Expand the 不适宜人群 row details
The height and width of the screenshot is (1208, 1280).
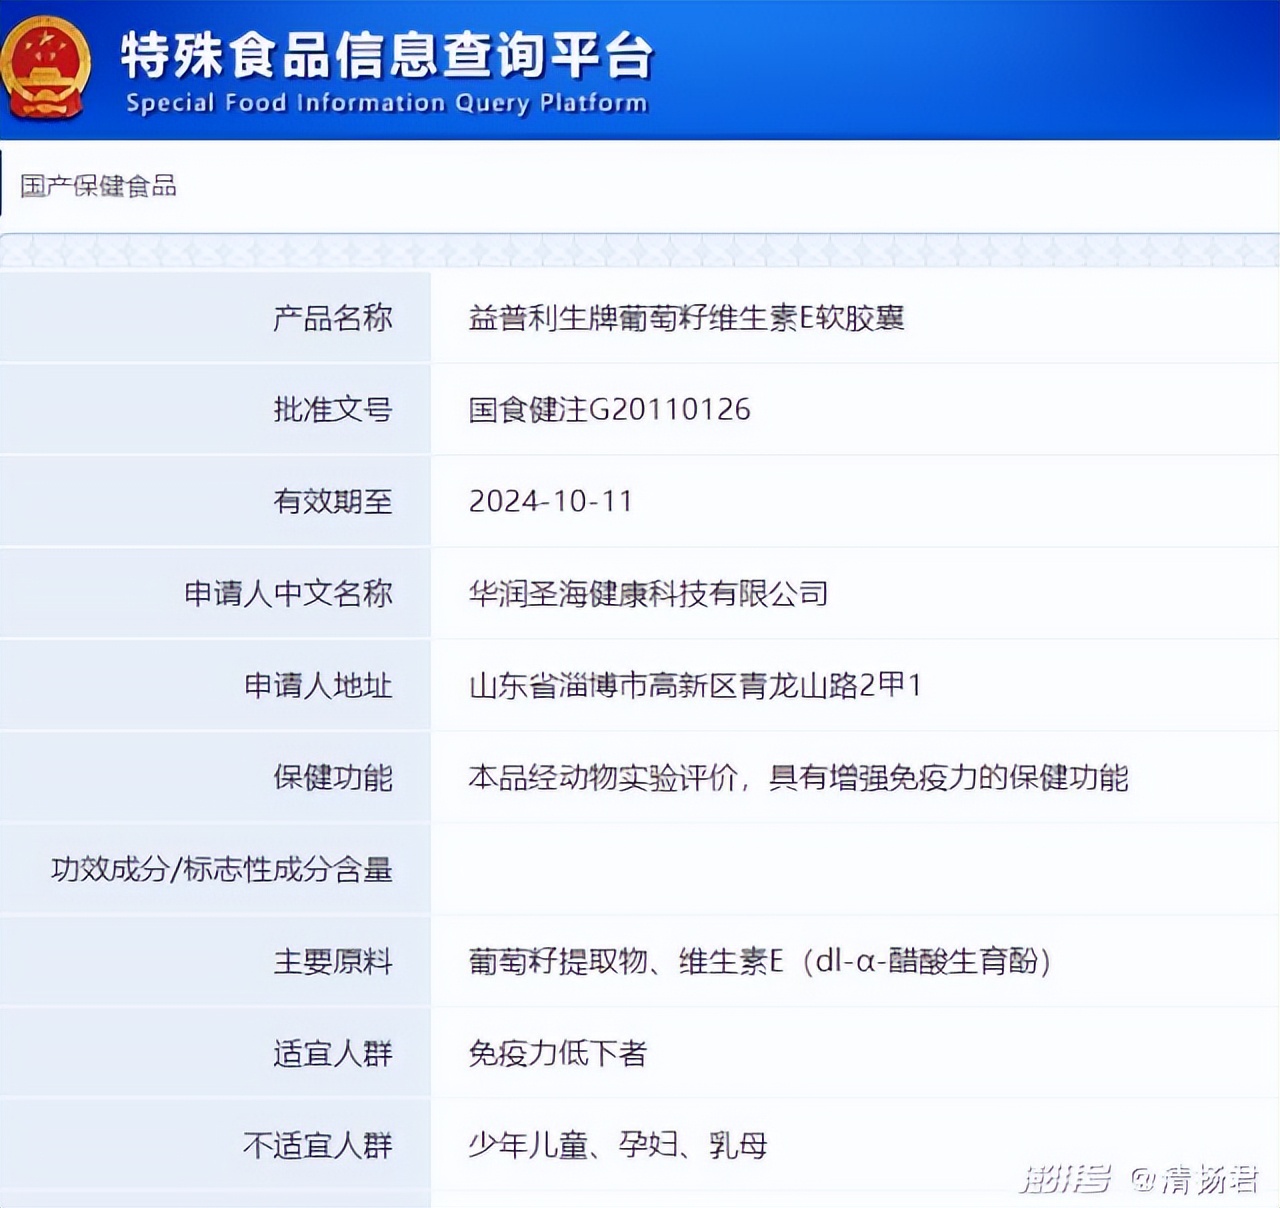(320, 1145)
